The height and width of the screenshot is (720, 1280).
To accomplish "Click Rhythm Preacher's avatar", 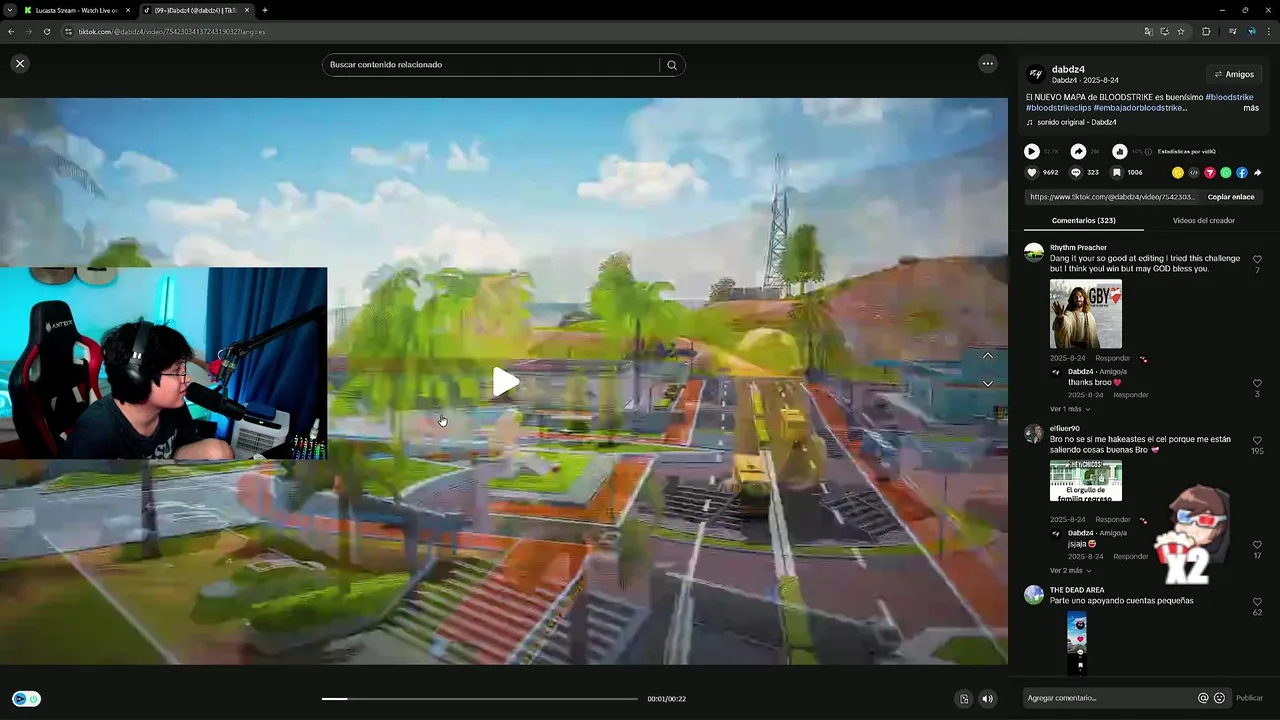I will click(1034, 252).
